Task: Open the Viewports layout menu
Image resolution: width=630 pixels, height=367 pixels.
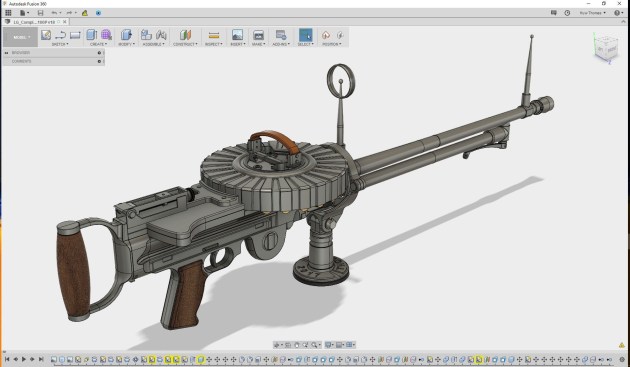Action: 350,345
